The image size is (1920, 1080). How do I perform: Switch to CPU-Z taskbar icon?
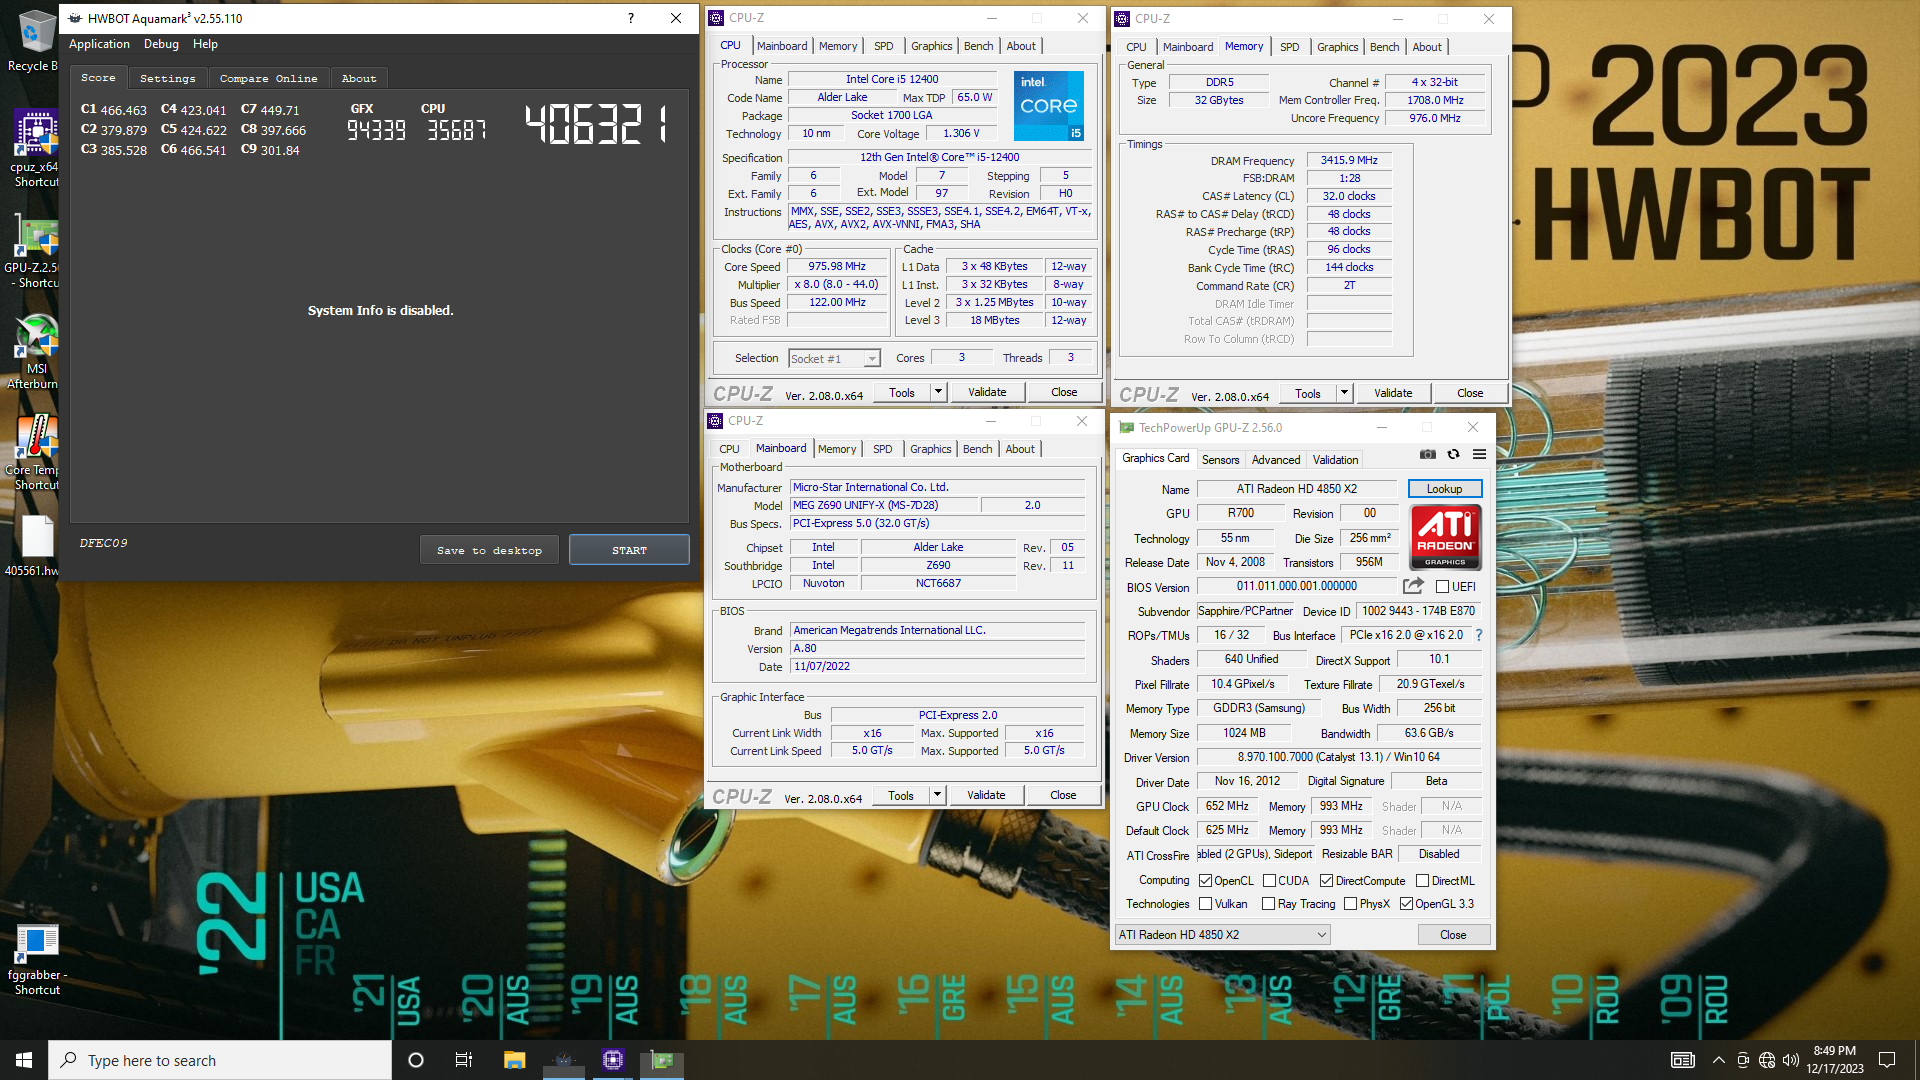612,1060
